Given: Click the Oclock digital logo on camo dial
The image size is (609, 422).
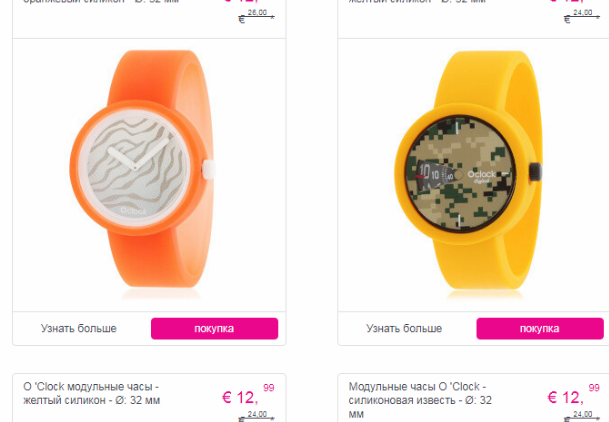Looking at the screenshot, I should click(482, 175).
